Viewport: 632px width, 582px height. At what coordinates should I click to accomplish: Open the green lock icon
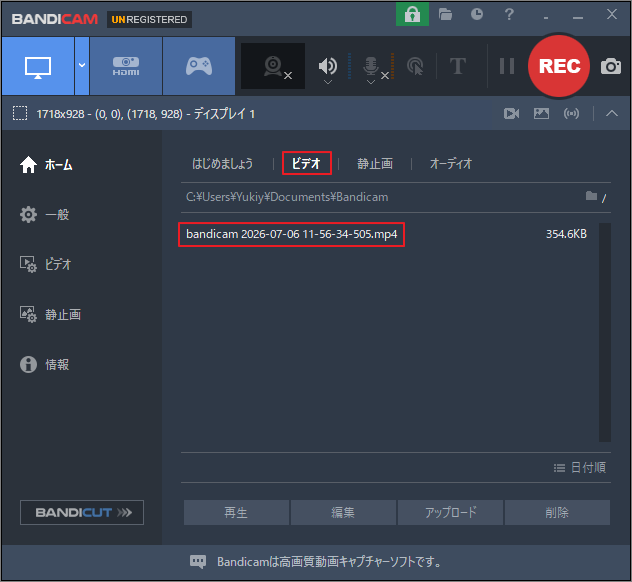coord(412,15)
